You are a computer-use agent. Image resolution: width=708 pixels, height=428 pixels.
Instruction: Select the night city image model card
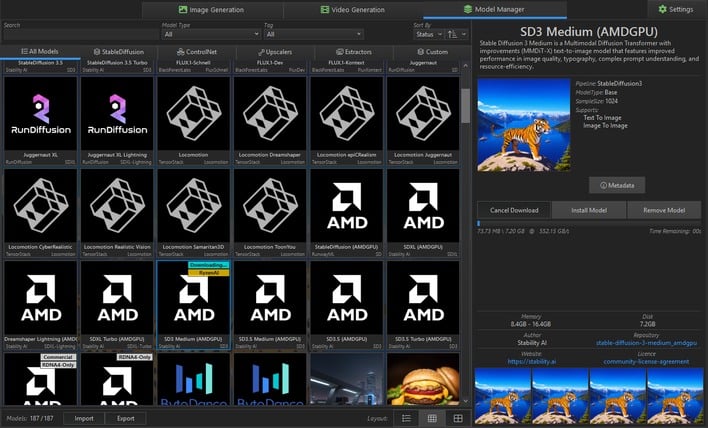(347, 379)
